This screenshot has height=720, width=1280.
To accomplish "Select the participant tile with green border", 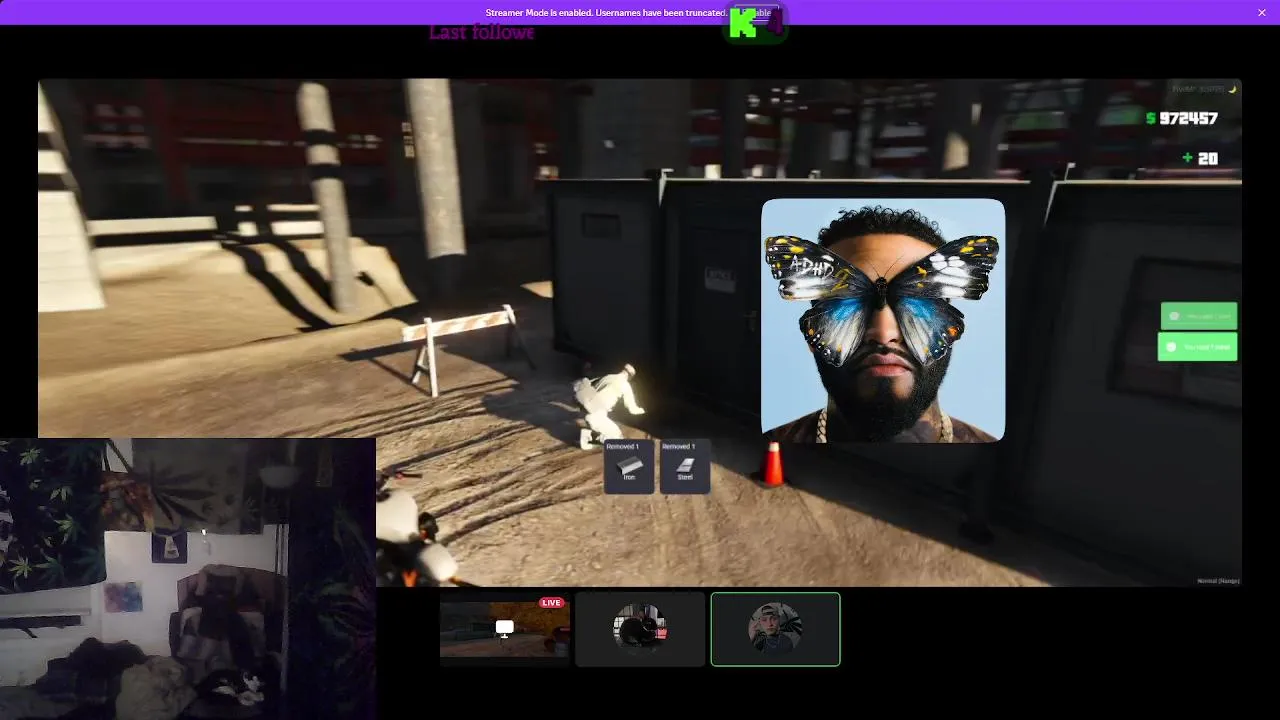I will point(775,629).
